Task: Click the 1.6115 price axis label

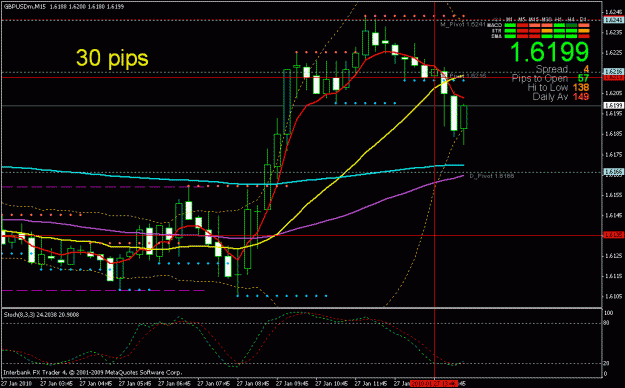Action: [614, 276]
